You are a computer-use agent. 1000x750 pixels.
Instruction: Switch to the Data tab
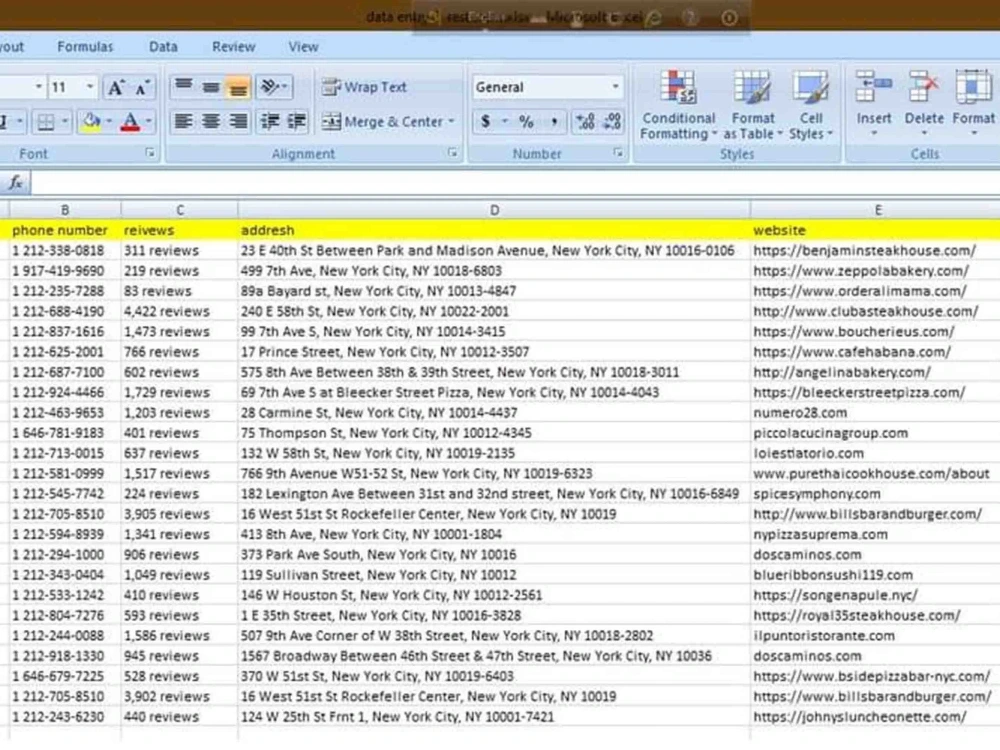[x=163, y=47]
